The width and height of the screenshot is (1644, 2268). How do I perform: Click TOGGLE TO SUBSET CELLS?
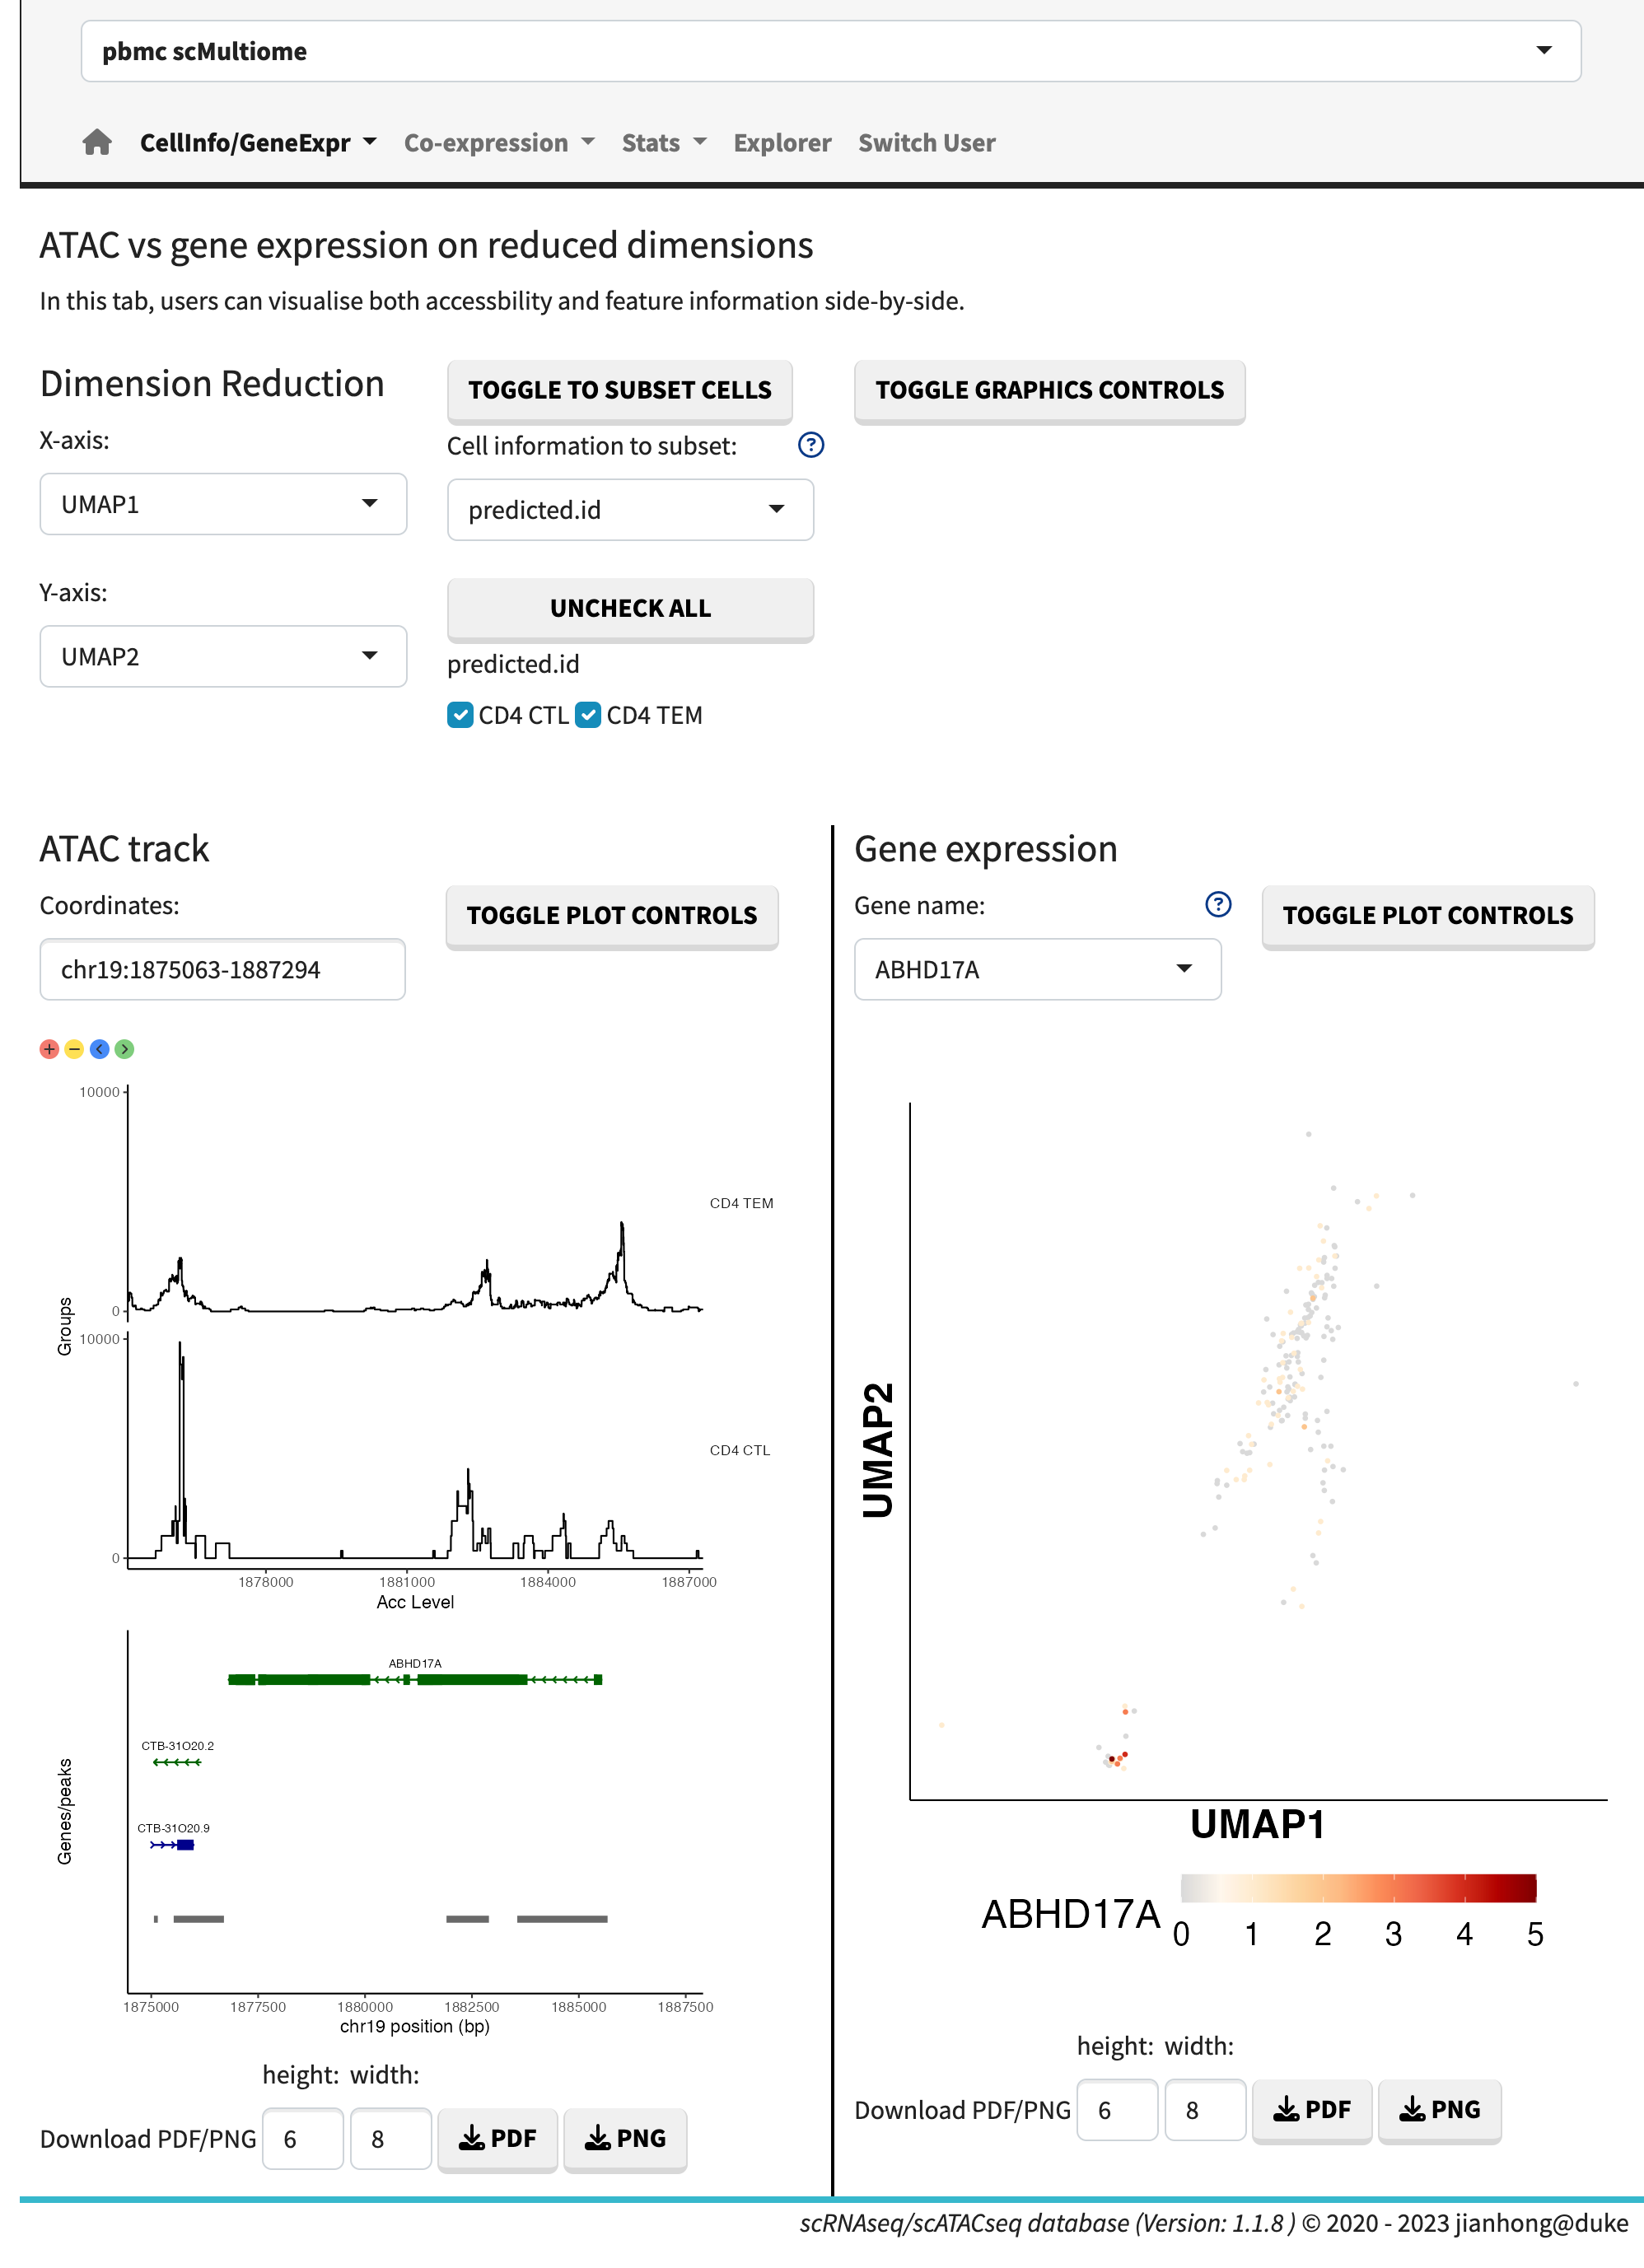click(x=620, y=391)
